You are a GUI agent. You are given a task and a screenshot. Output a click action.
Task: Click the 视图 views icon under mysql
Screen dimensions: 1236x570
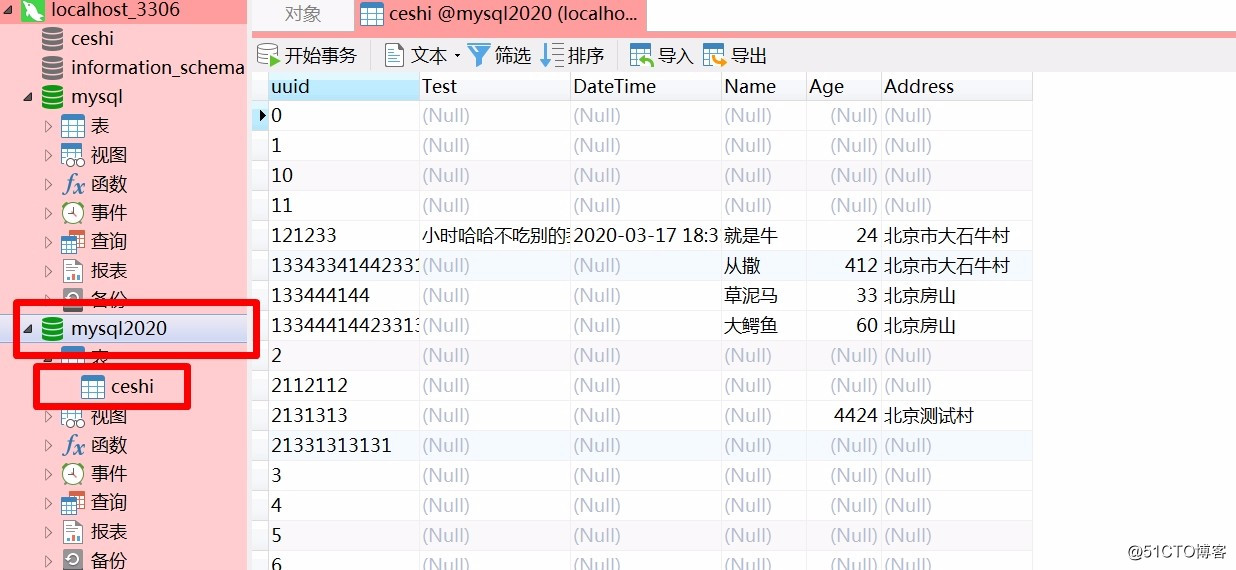click(x=73, y=156)
